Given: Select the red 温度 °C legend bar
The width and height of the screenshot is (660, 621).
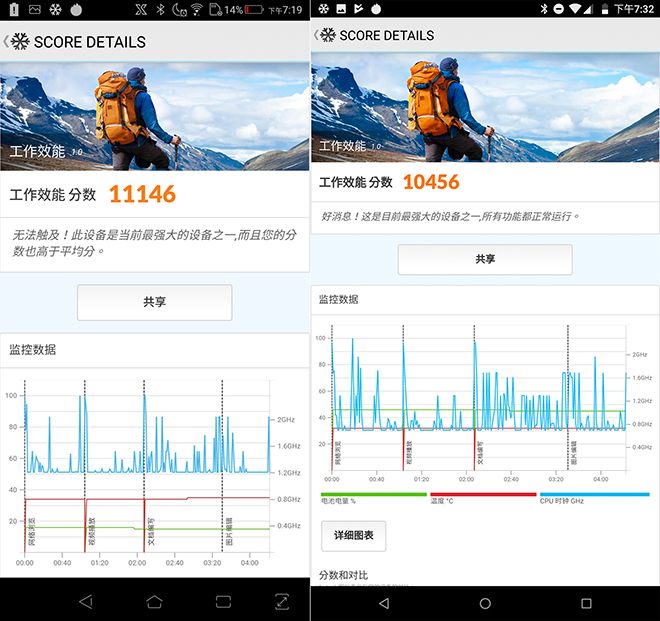Looking at the screenshot, I should coord(483,495).
